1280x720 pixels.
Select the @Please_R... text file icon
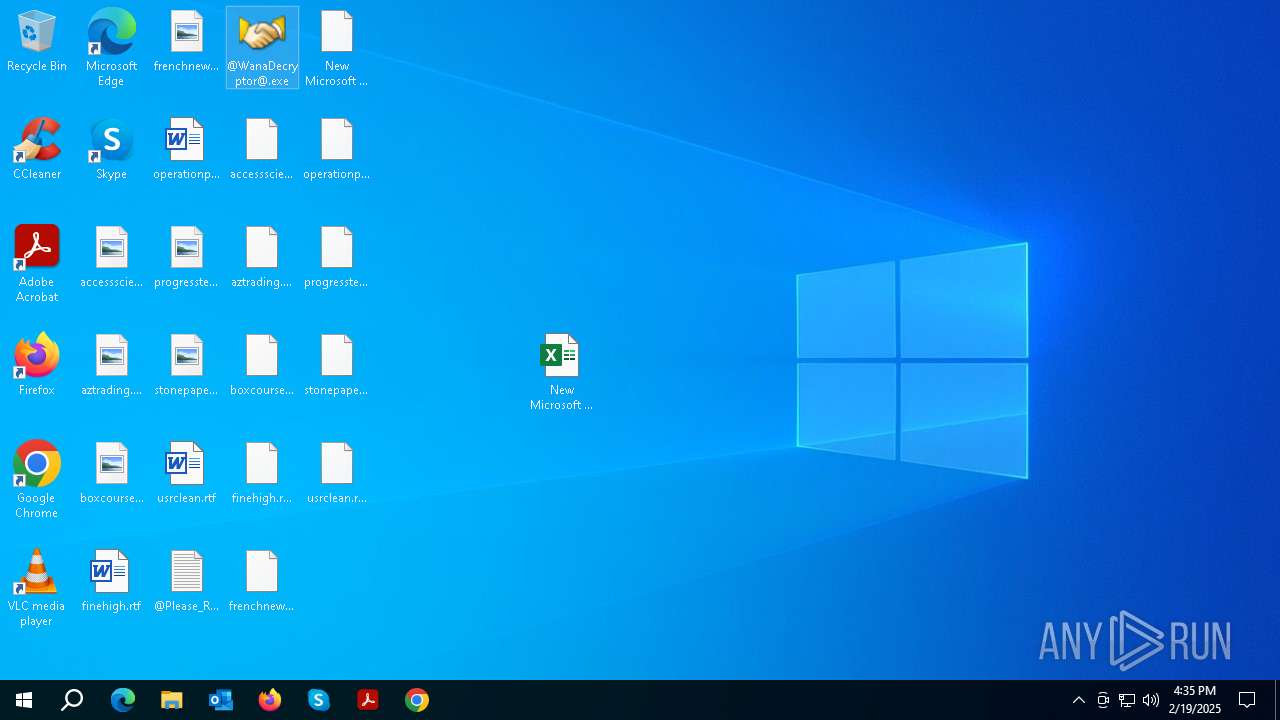[x=186, y=583]
